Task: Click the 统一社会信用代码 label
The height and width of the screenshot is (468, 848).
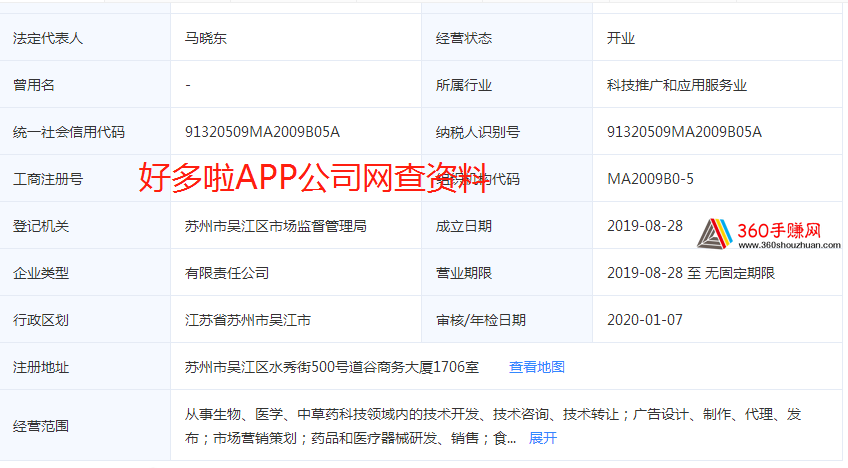Action: (x=69, y=132)
